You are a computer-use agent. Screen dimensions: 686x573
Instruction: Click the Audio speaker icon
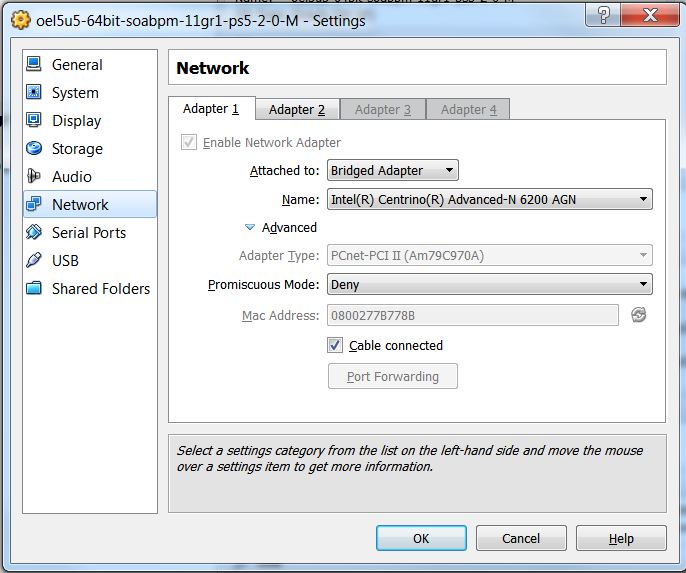point(34,176)
